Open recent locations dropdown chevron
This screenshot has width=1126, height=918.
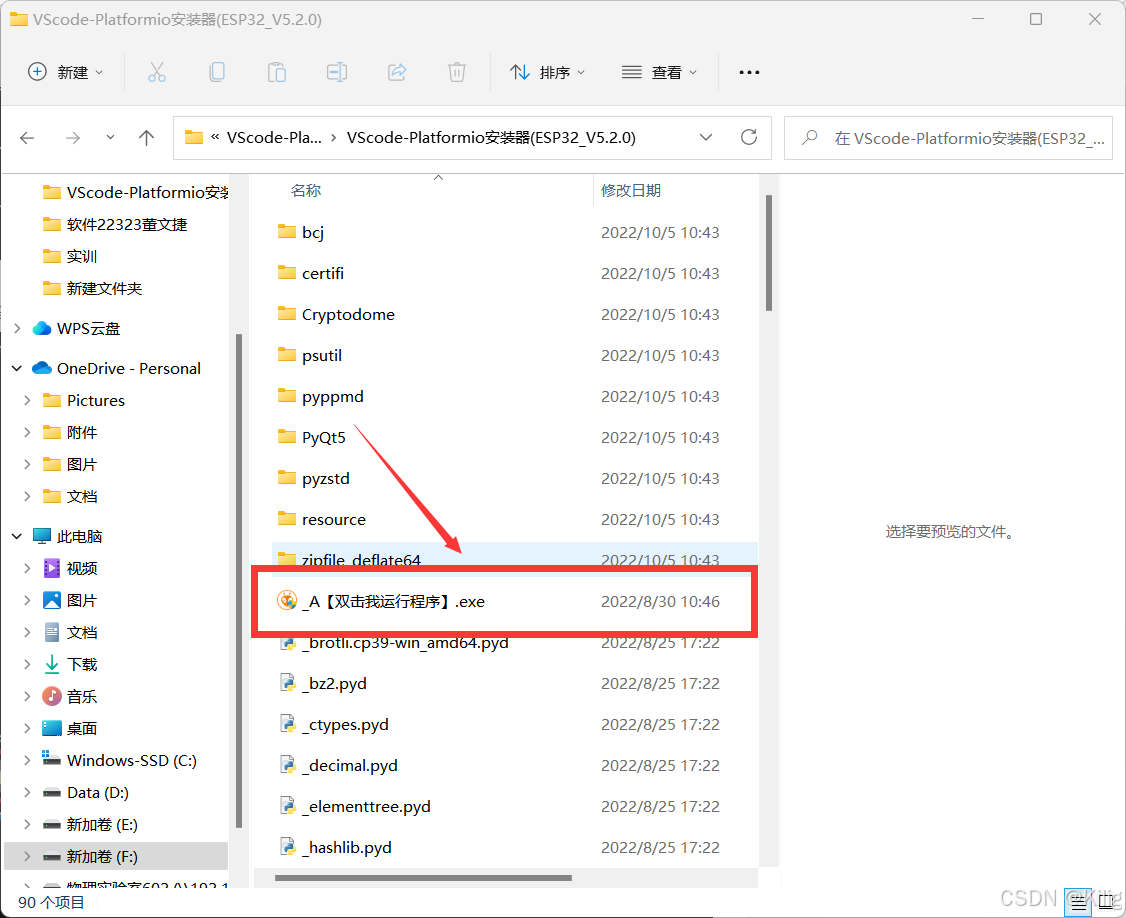(x=110, y=137)
